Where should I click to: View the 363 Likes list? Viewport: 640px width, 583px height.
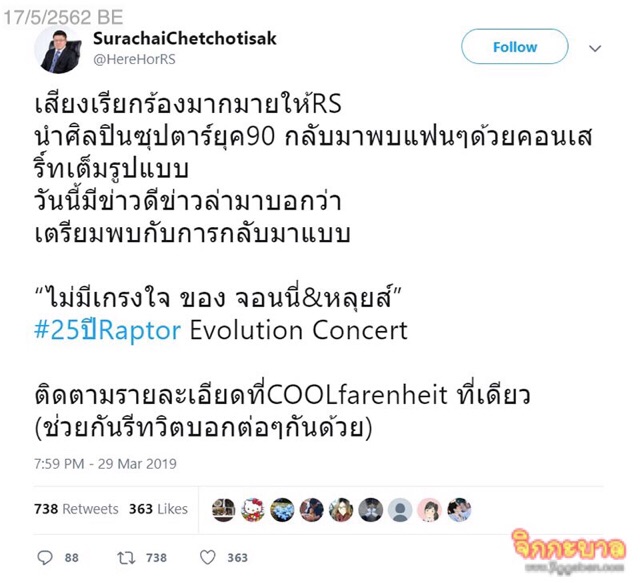[x=158, y=509]
